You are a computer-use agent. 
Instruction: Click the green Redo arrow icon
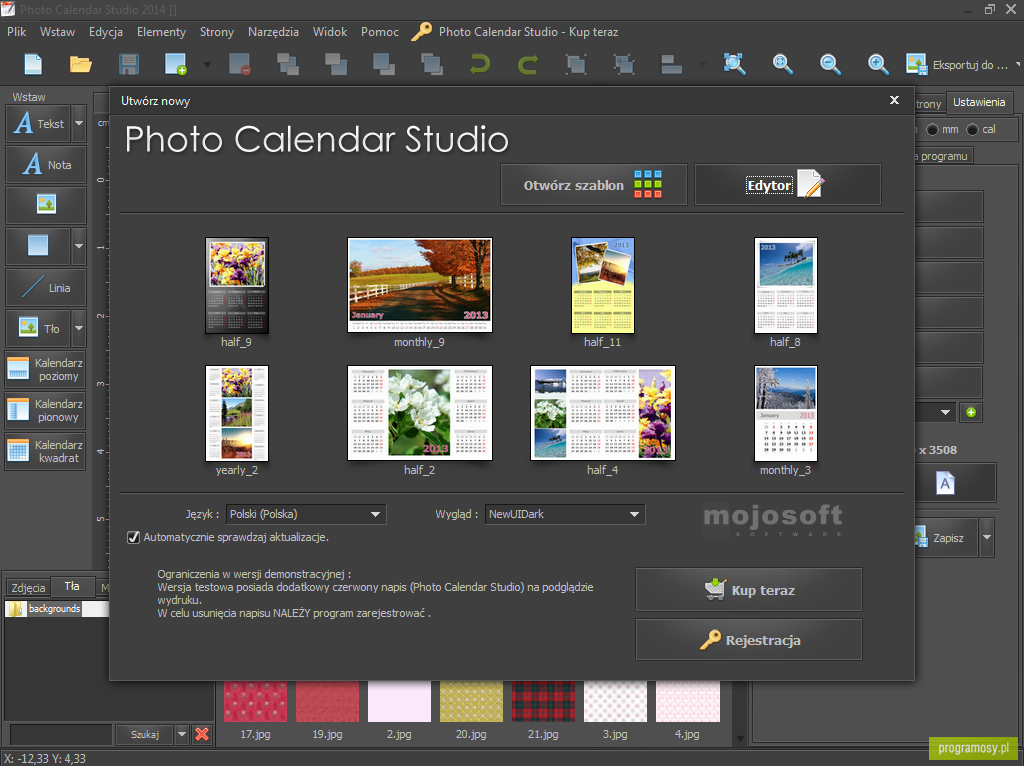(x=528, y=64)
